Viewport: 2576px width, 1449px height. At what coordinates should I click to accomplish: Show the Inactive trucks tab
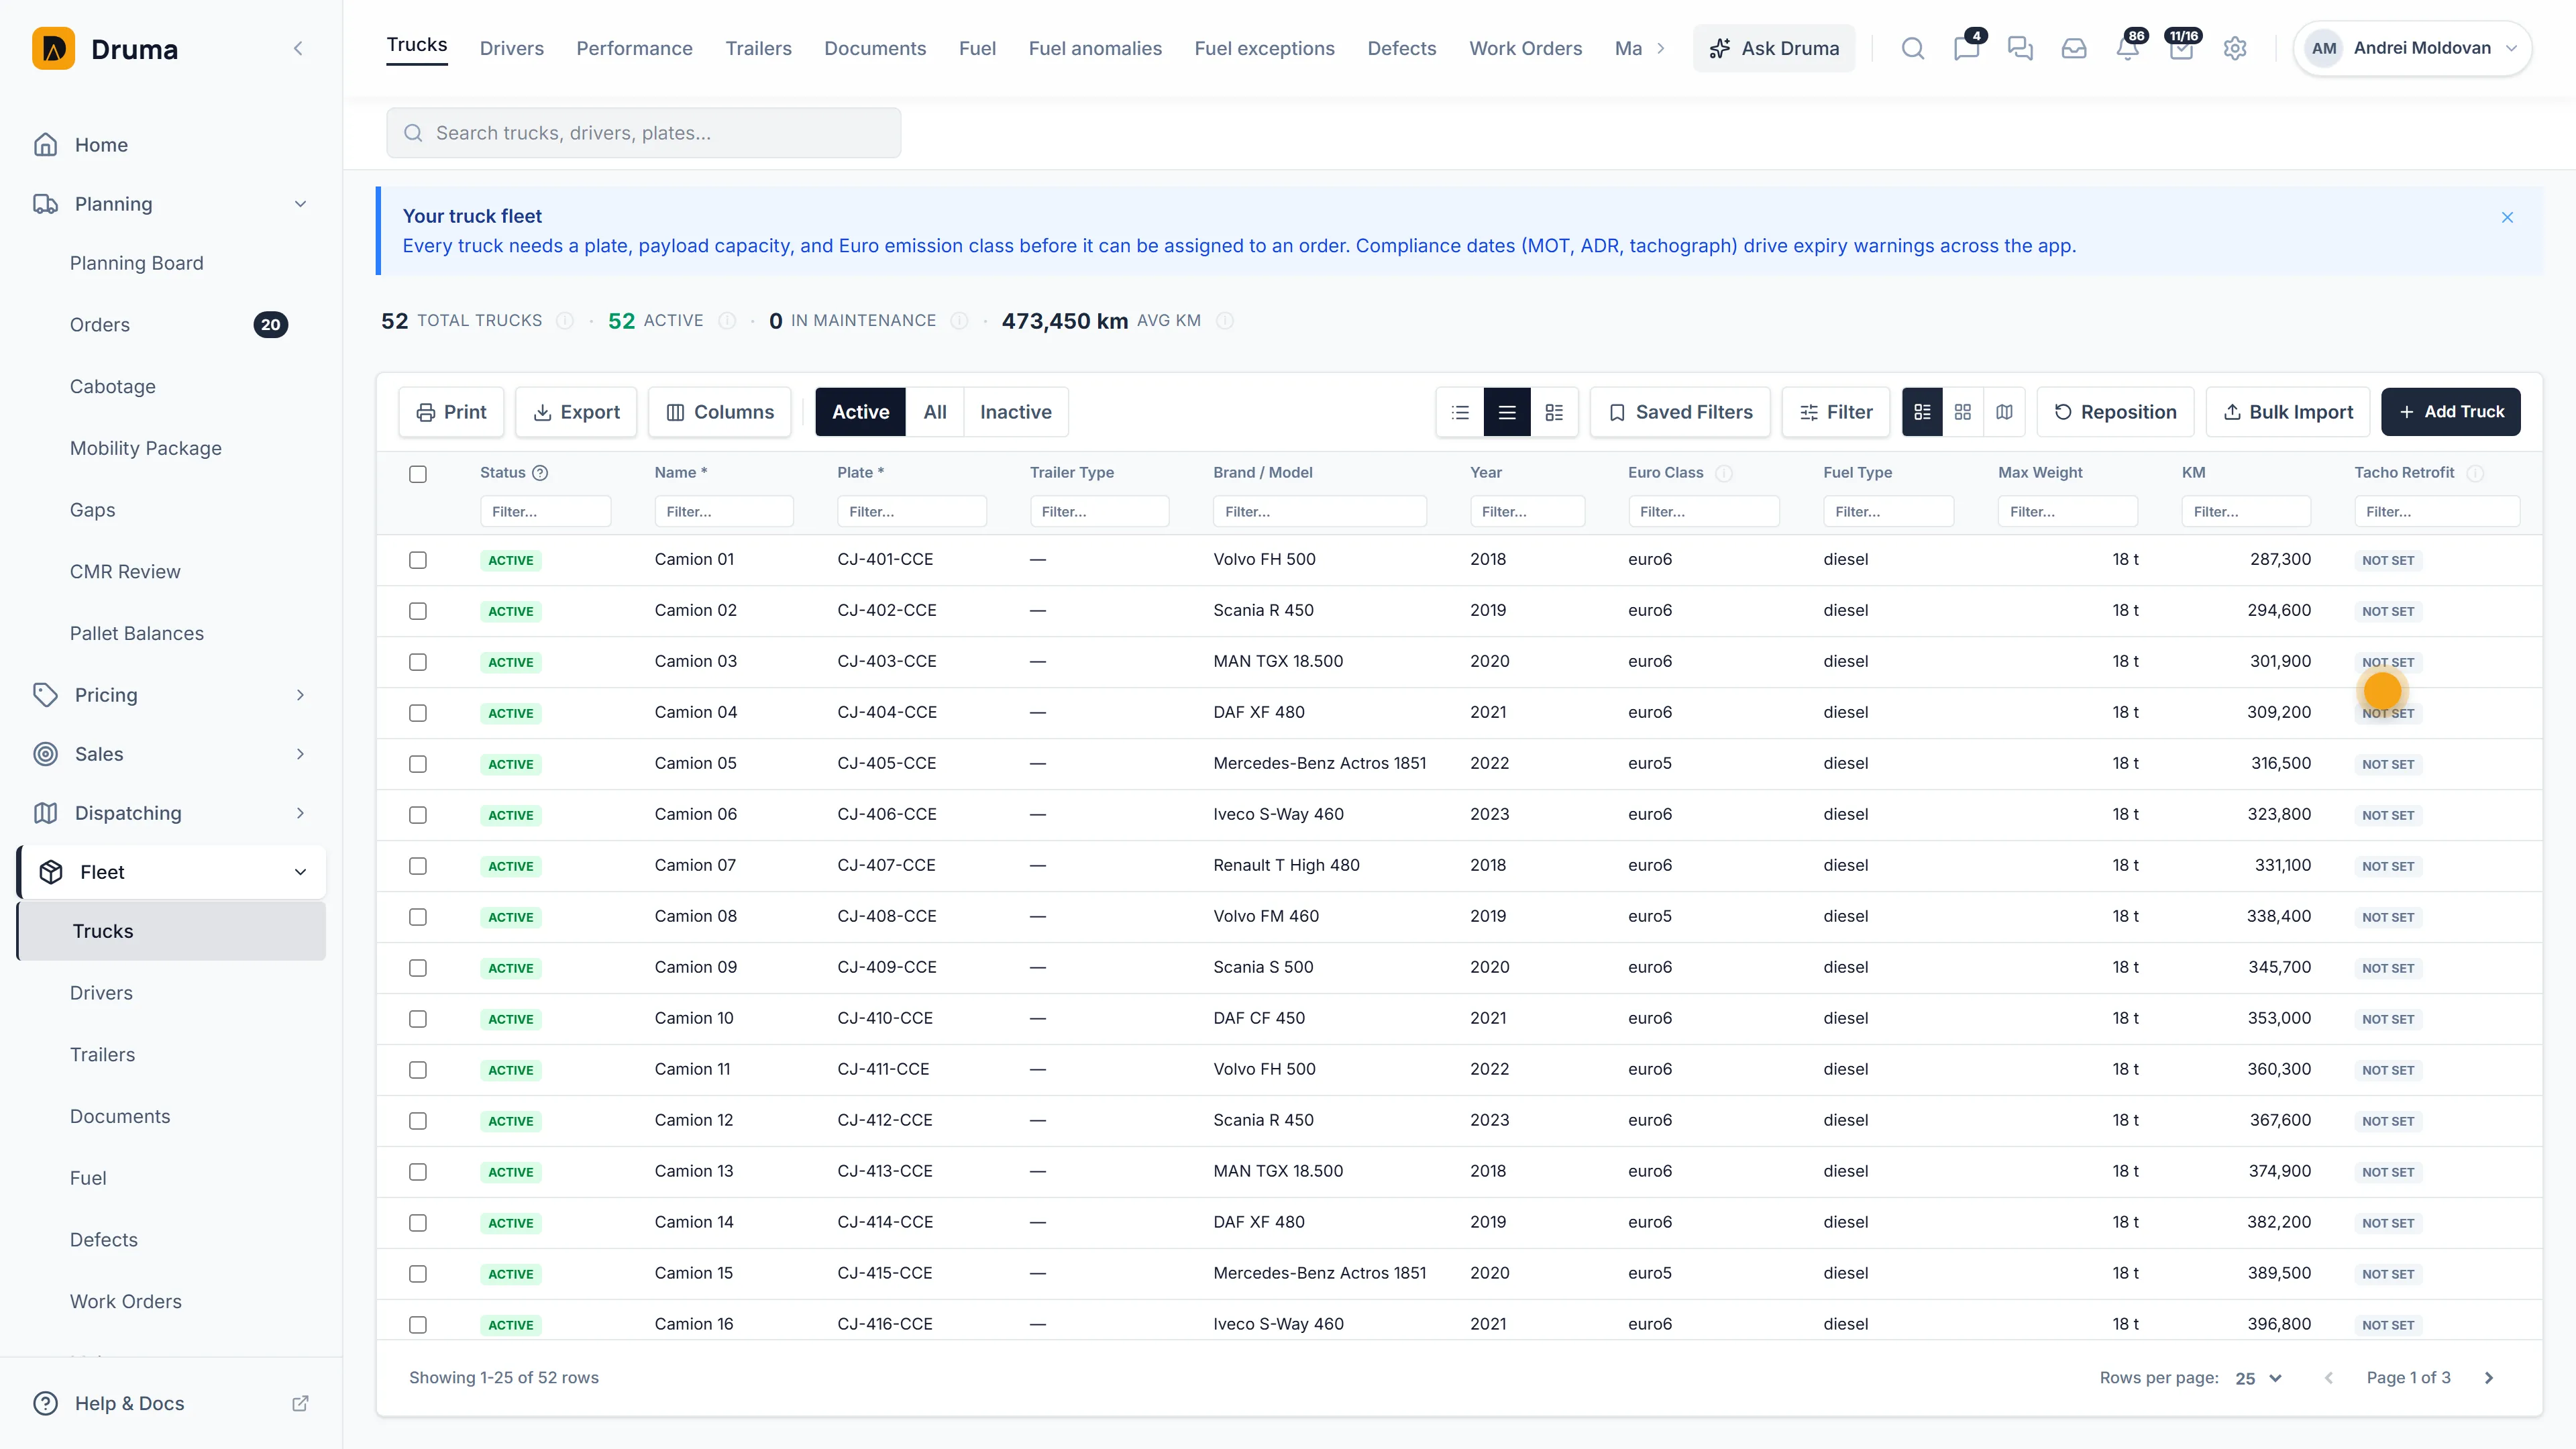pyautogui.click(x=1015, y=412)
